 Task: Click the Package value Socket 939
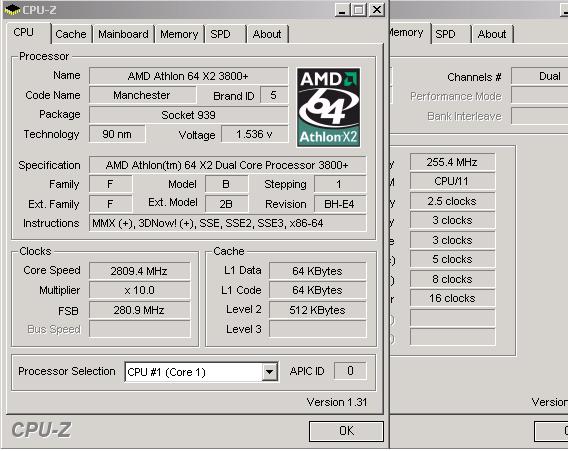click(x=188, y=115)
